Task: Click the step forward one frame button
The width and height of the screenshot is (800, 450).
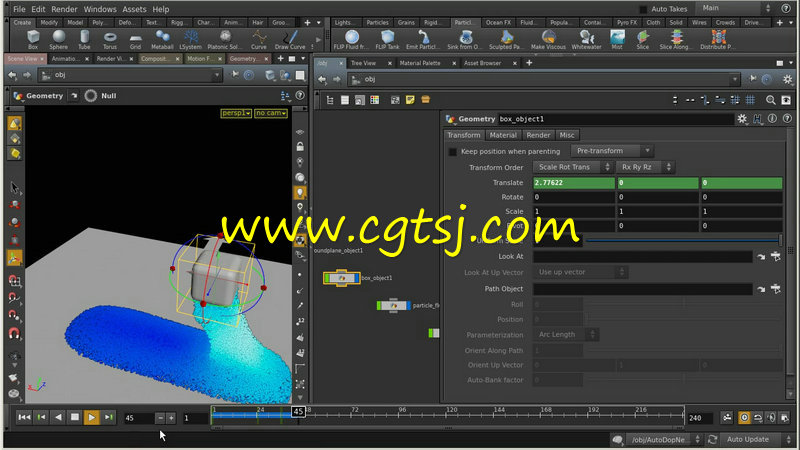Action: coord(109,417)
